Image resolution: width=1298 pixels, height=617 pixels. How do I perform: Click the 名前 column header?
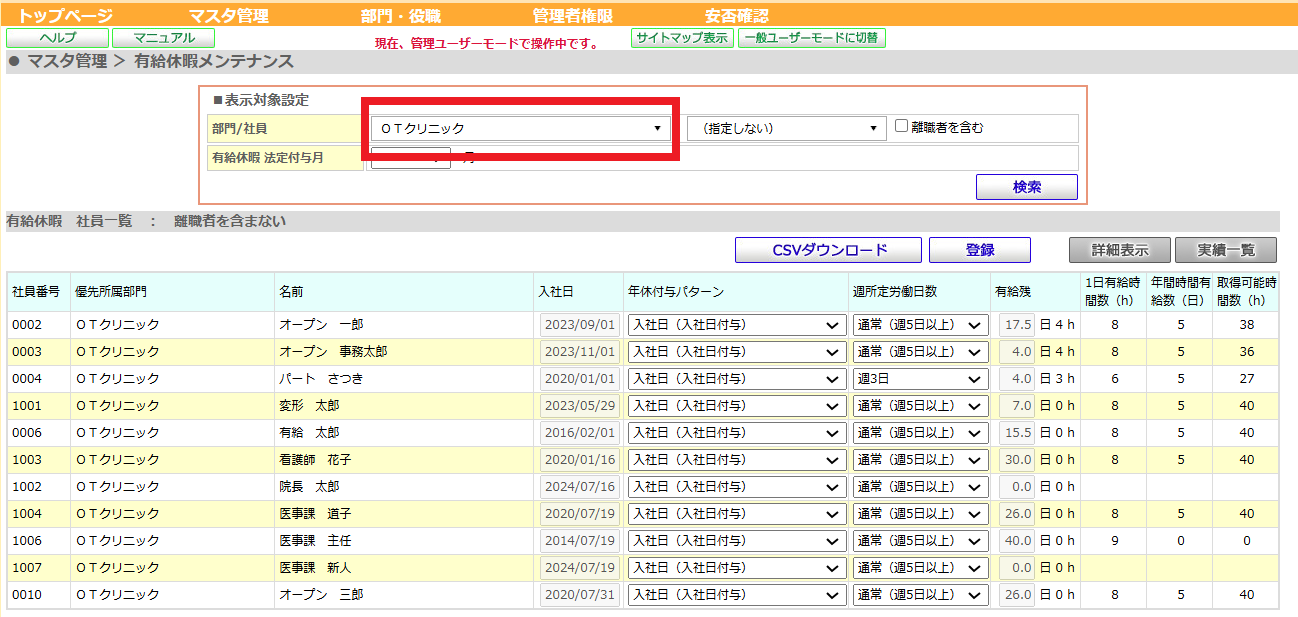(x=291, y=292)
